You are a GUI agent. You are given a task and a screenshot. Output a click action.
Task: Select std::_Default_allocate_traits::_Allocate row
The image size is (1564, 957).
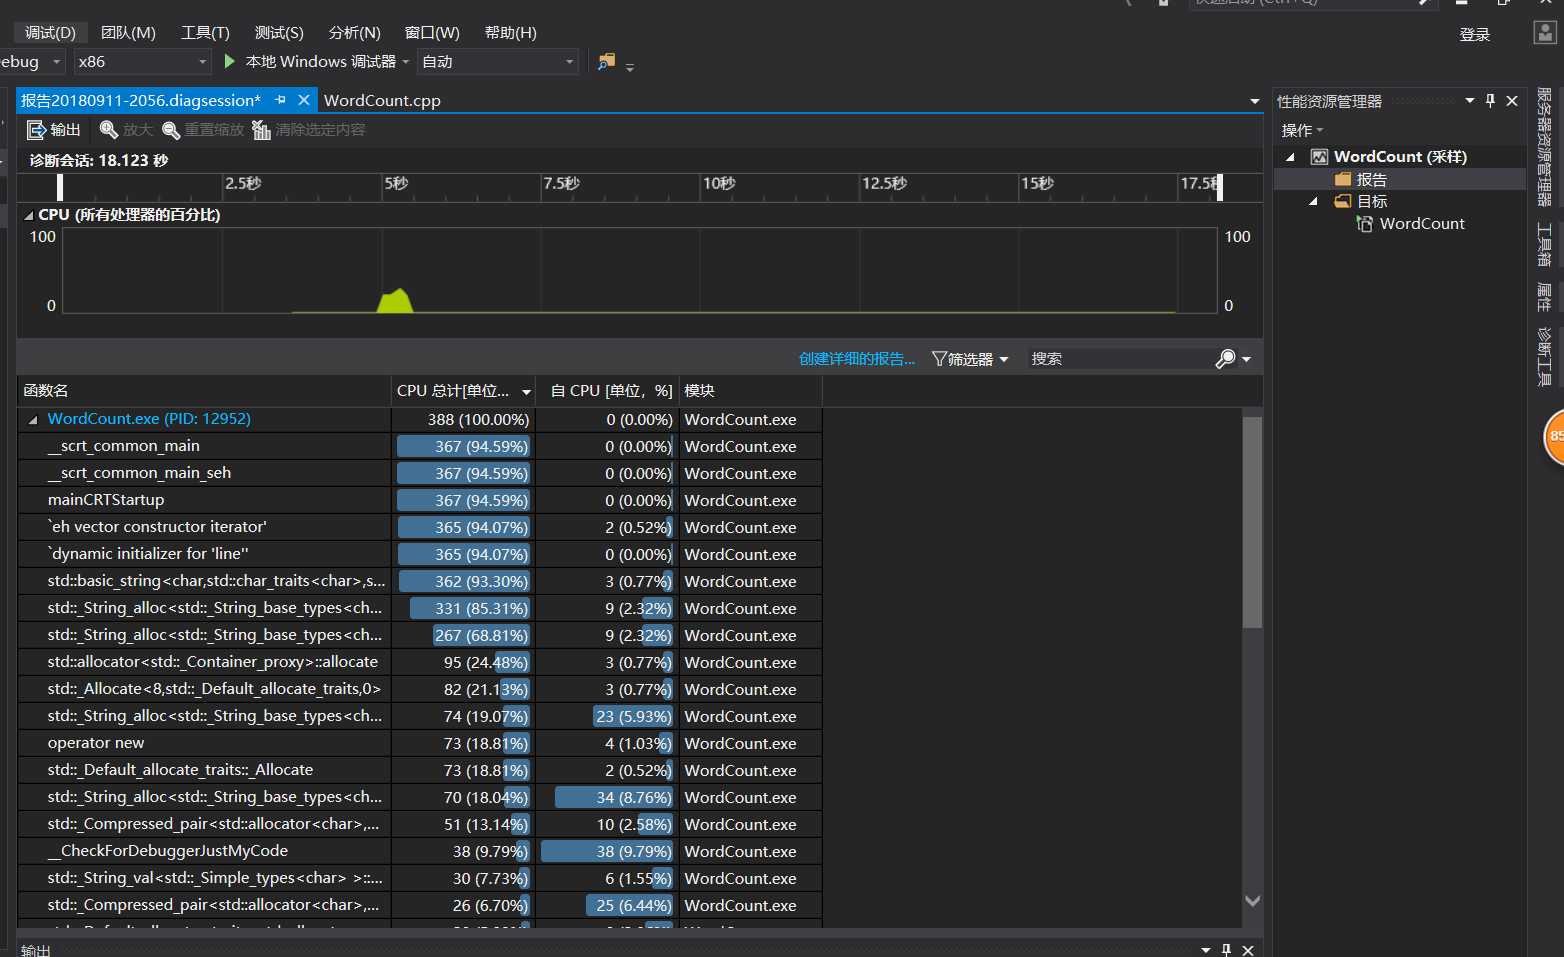420,770
